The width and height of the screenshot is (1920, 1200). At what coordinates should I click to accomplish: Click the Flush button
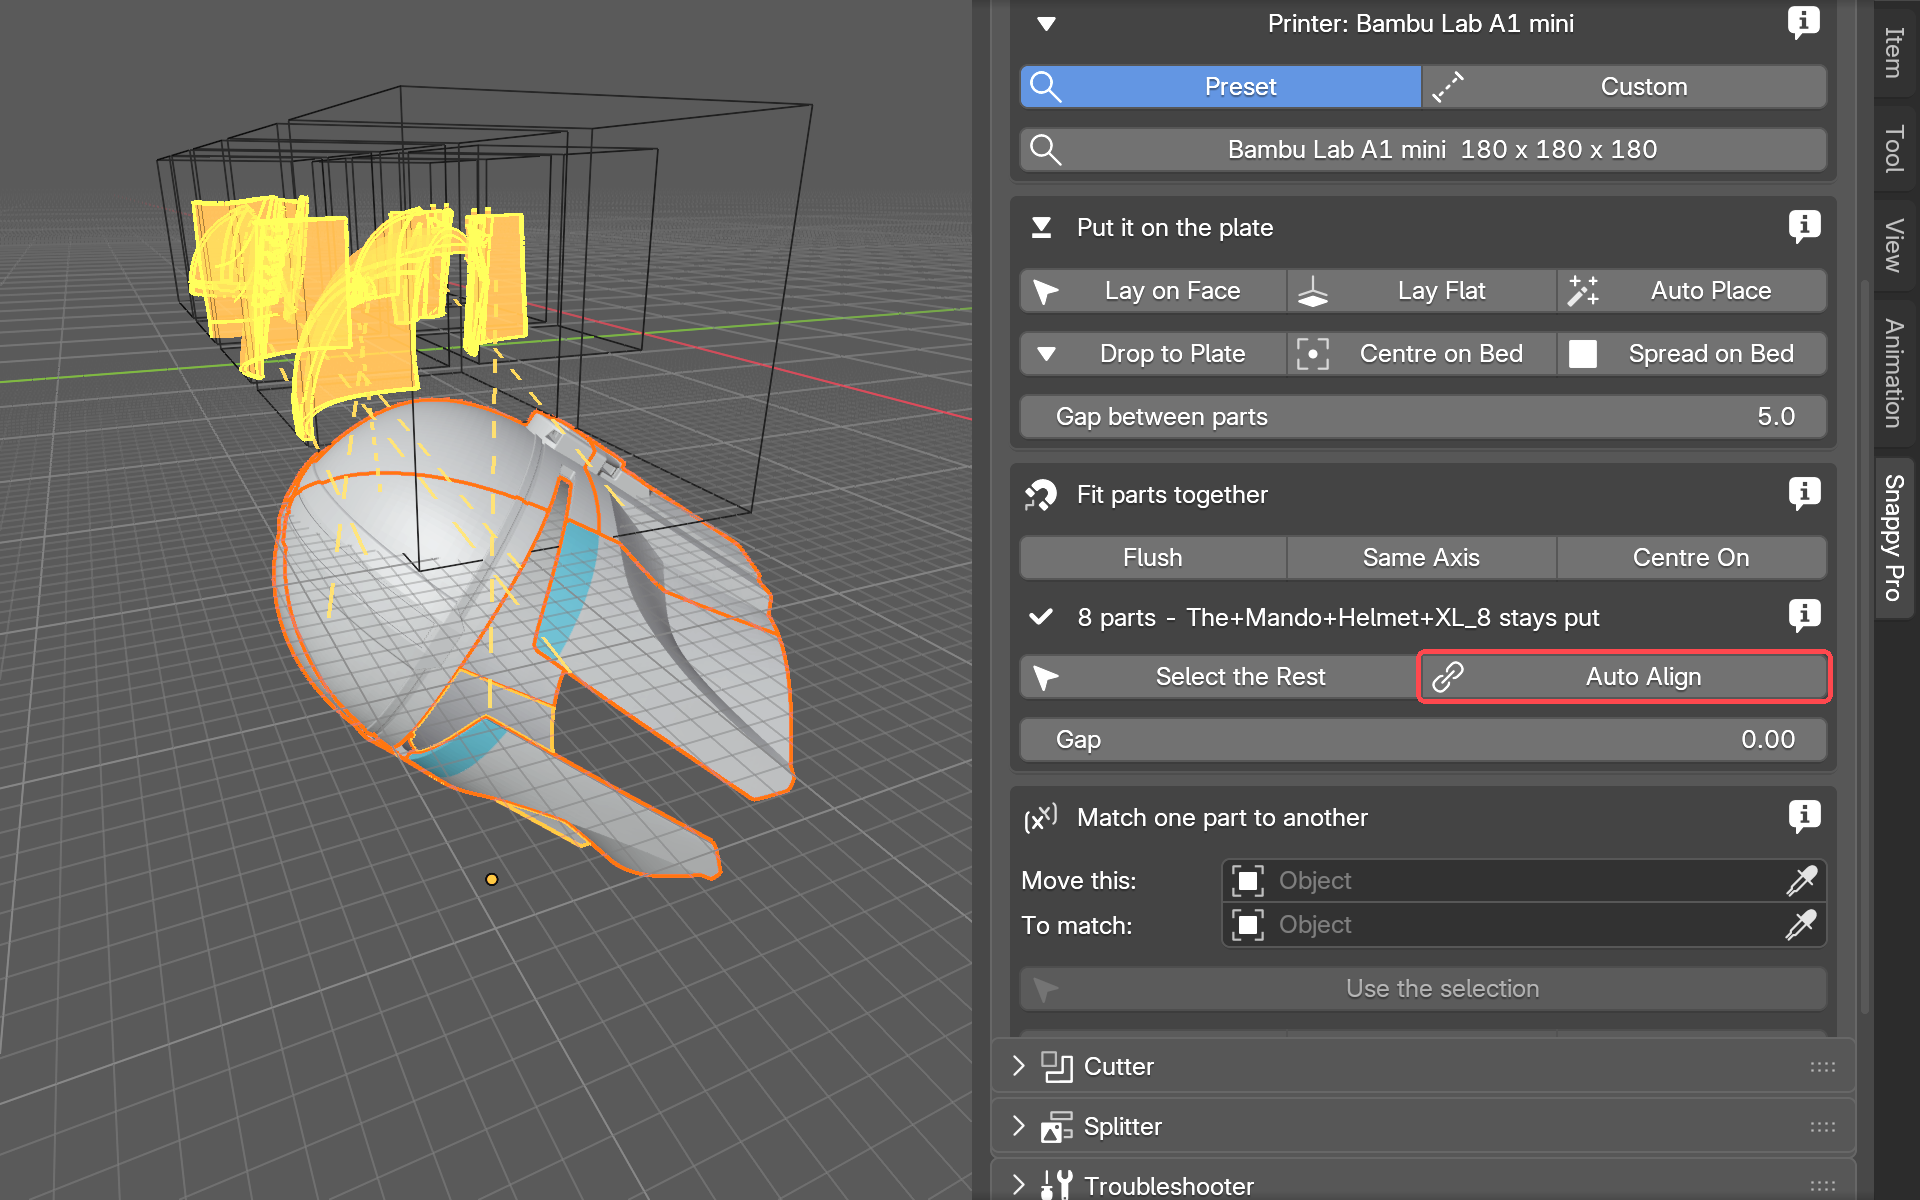click(1153, 558)
